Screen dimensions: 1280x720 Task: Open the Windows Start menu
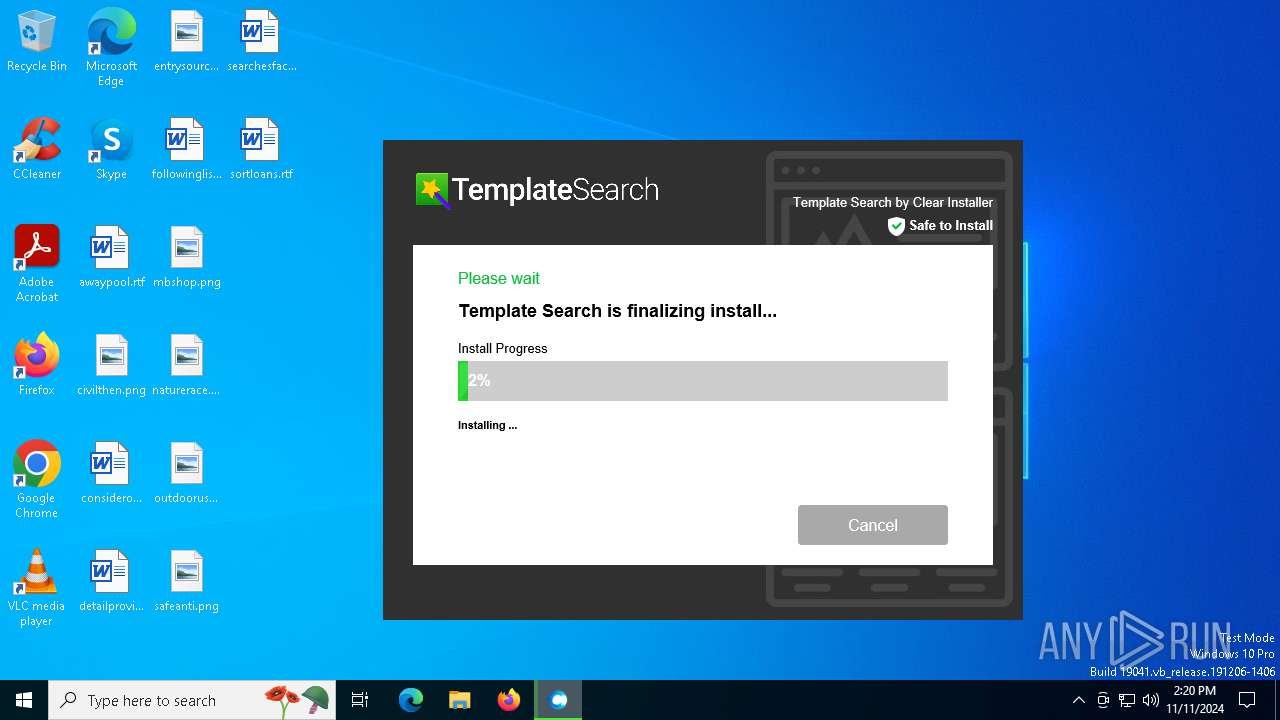(x=24, y=700)
